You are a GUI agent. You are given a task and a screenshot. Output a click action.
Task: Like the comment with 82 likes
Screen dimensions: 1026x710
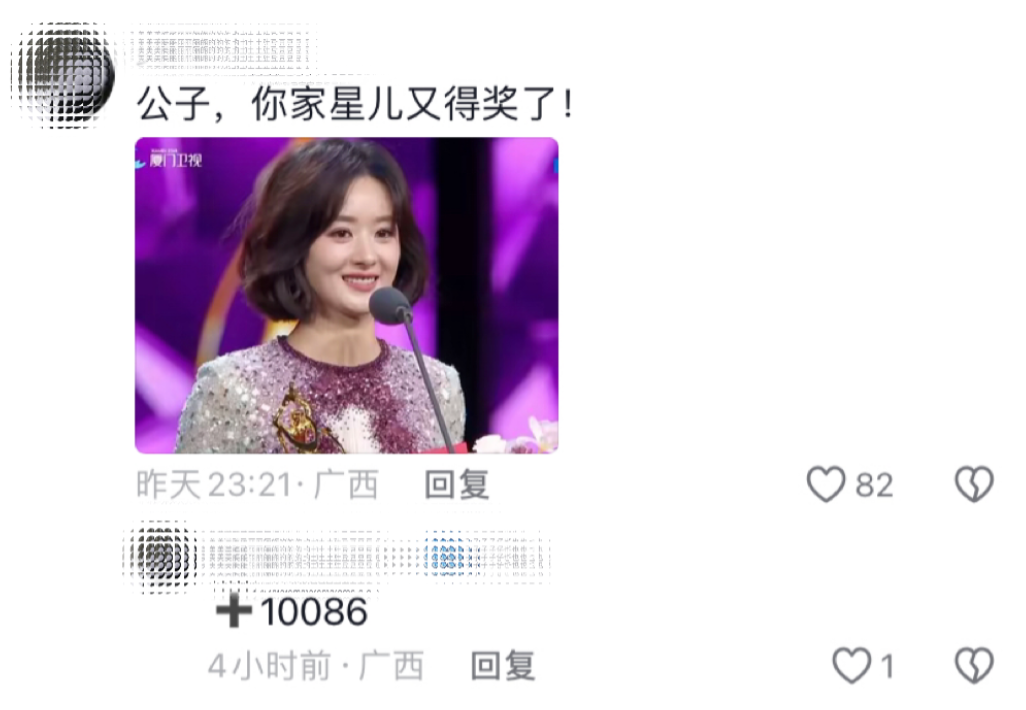pos(826,484)
